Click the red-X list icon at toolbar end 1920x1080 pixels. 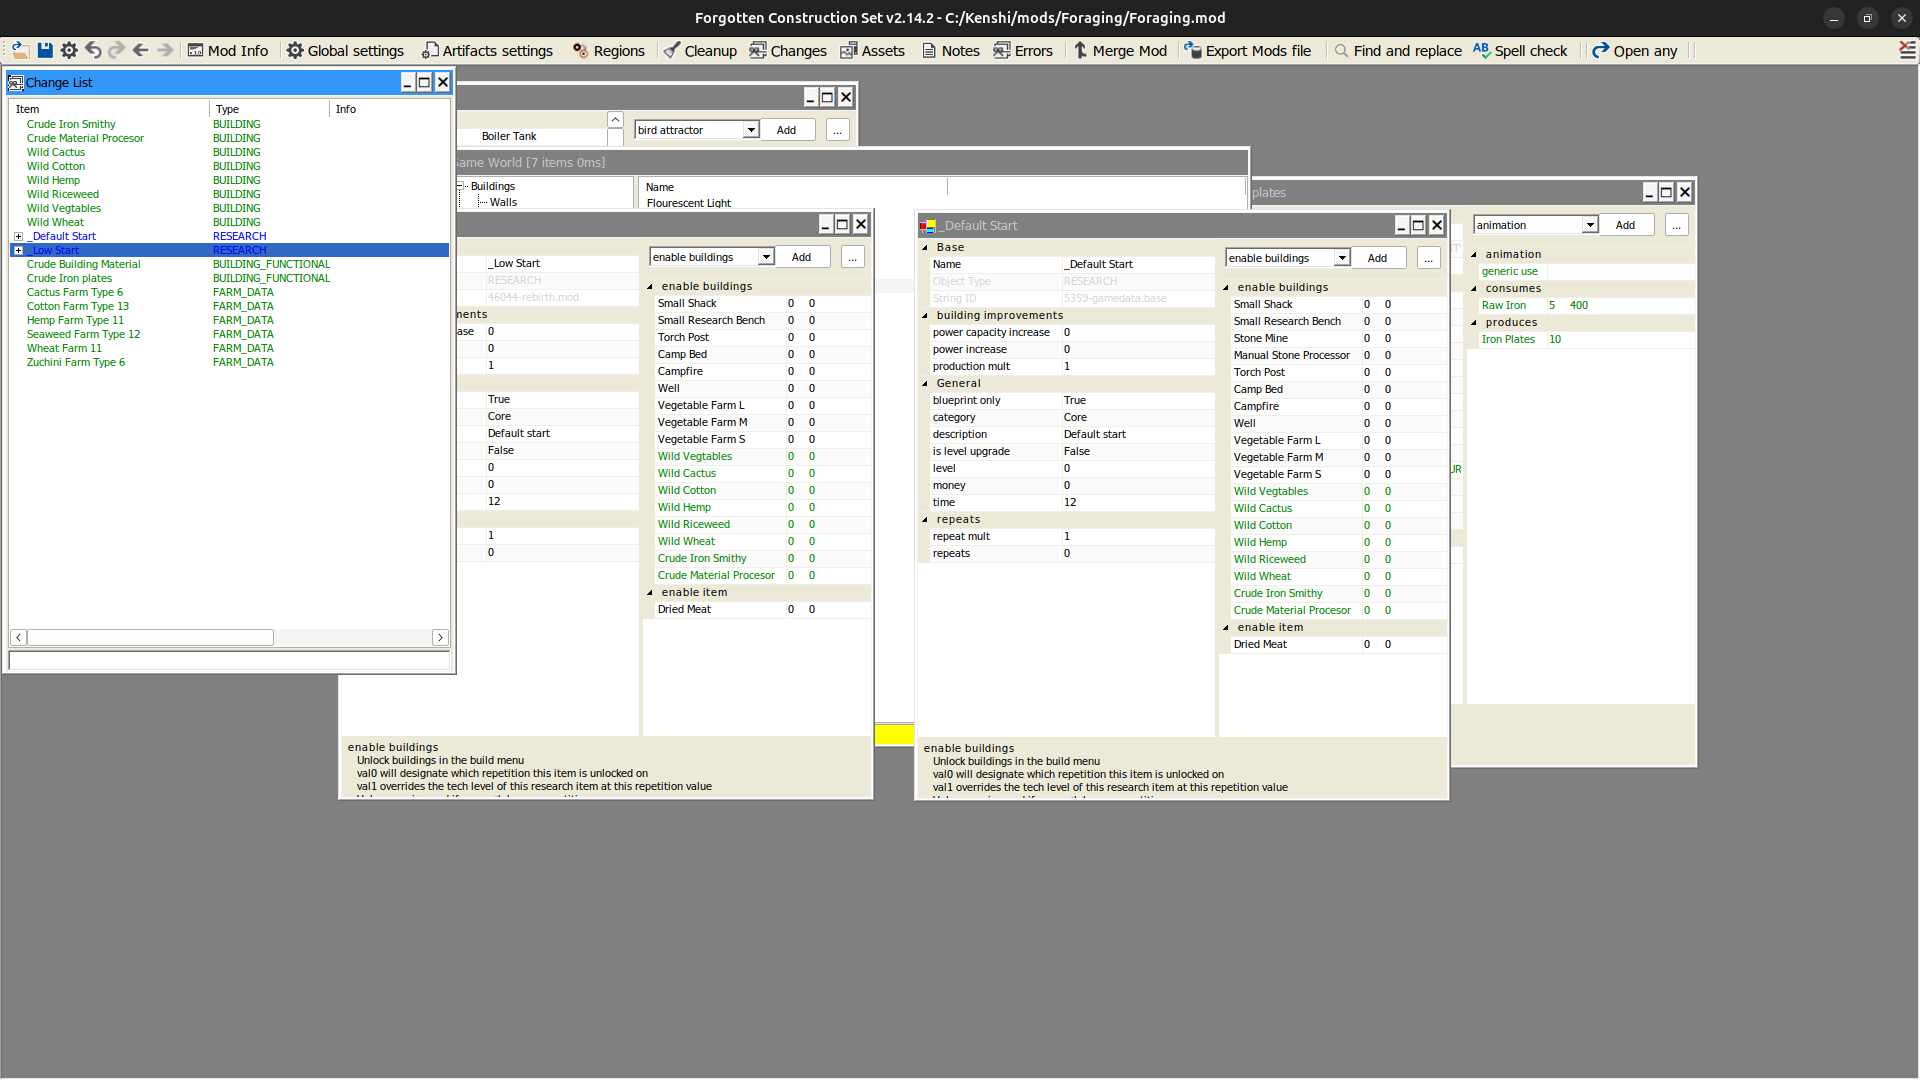point(1907,50)
